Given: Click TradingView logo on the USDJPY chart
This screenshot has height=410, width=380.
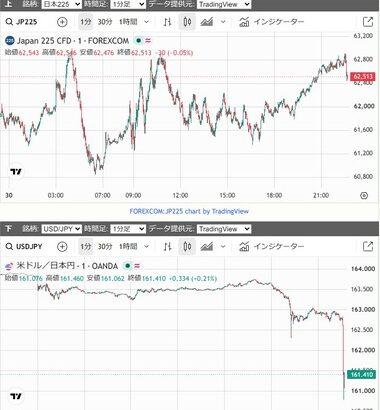Looking at the screenshot, I should [16, 396].
